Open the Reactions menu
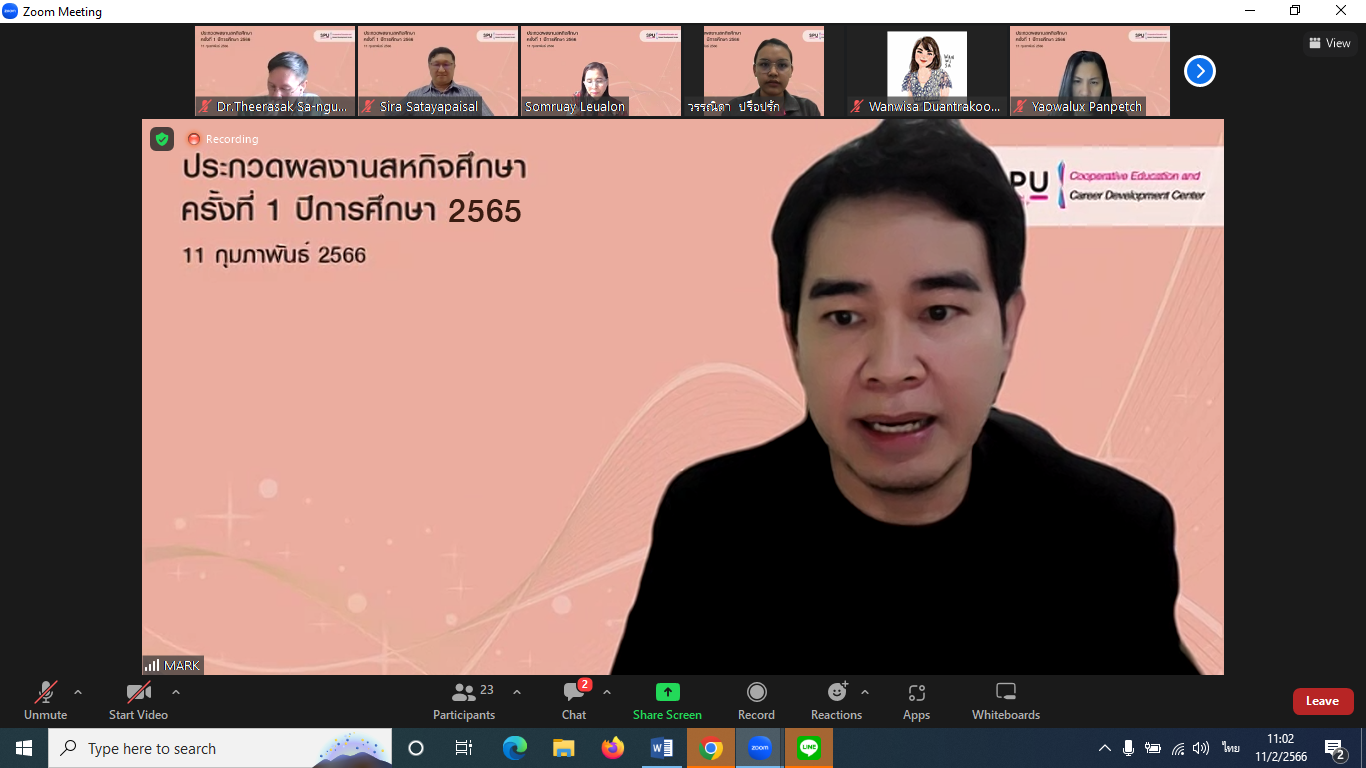1366x768 pixels. (x=836, y=700)
